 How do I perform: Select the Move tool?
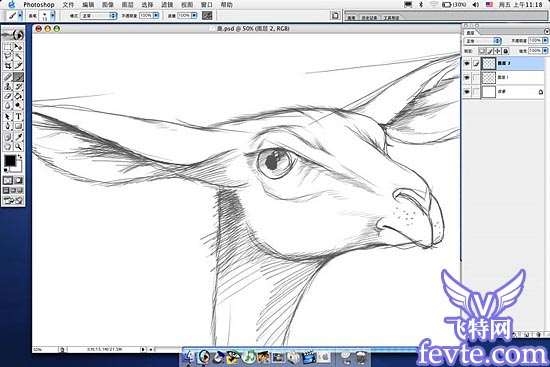click(19, 47)
